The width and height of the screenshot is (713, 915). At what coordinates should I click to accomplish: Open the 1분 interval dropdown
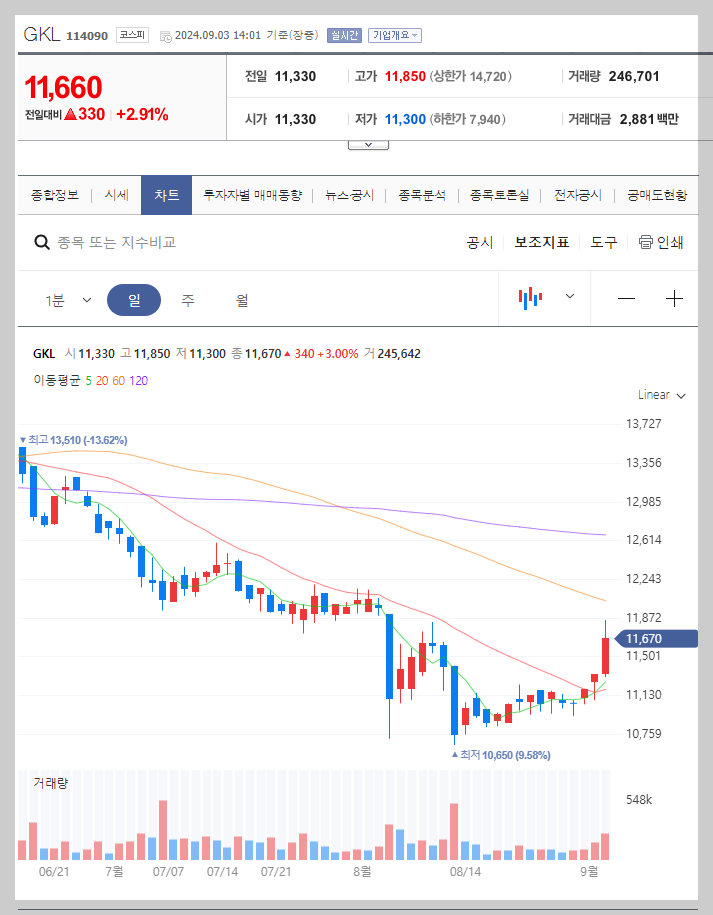pos(65,299)
